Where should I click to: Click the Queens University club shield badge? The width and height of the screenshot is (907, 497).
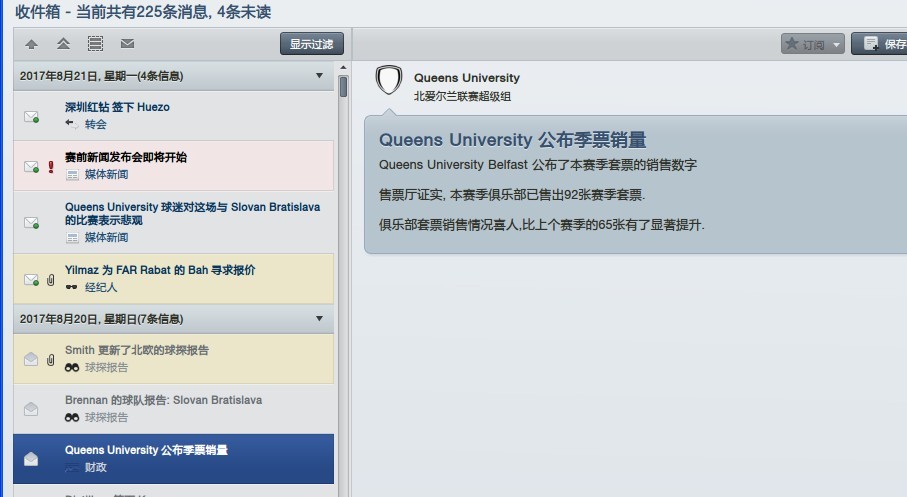(x=389, y=80)
